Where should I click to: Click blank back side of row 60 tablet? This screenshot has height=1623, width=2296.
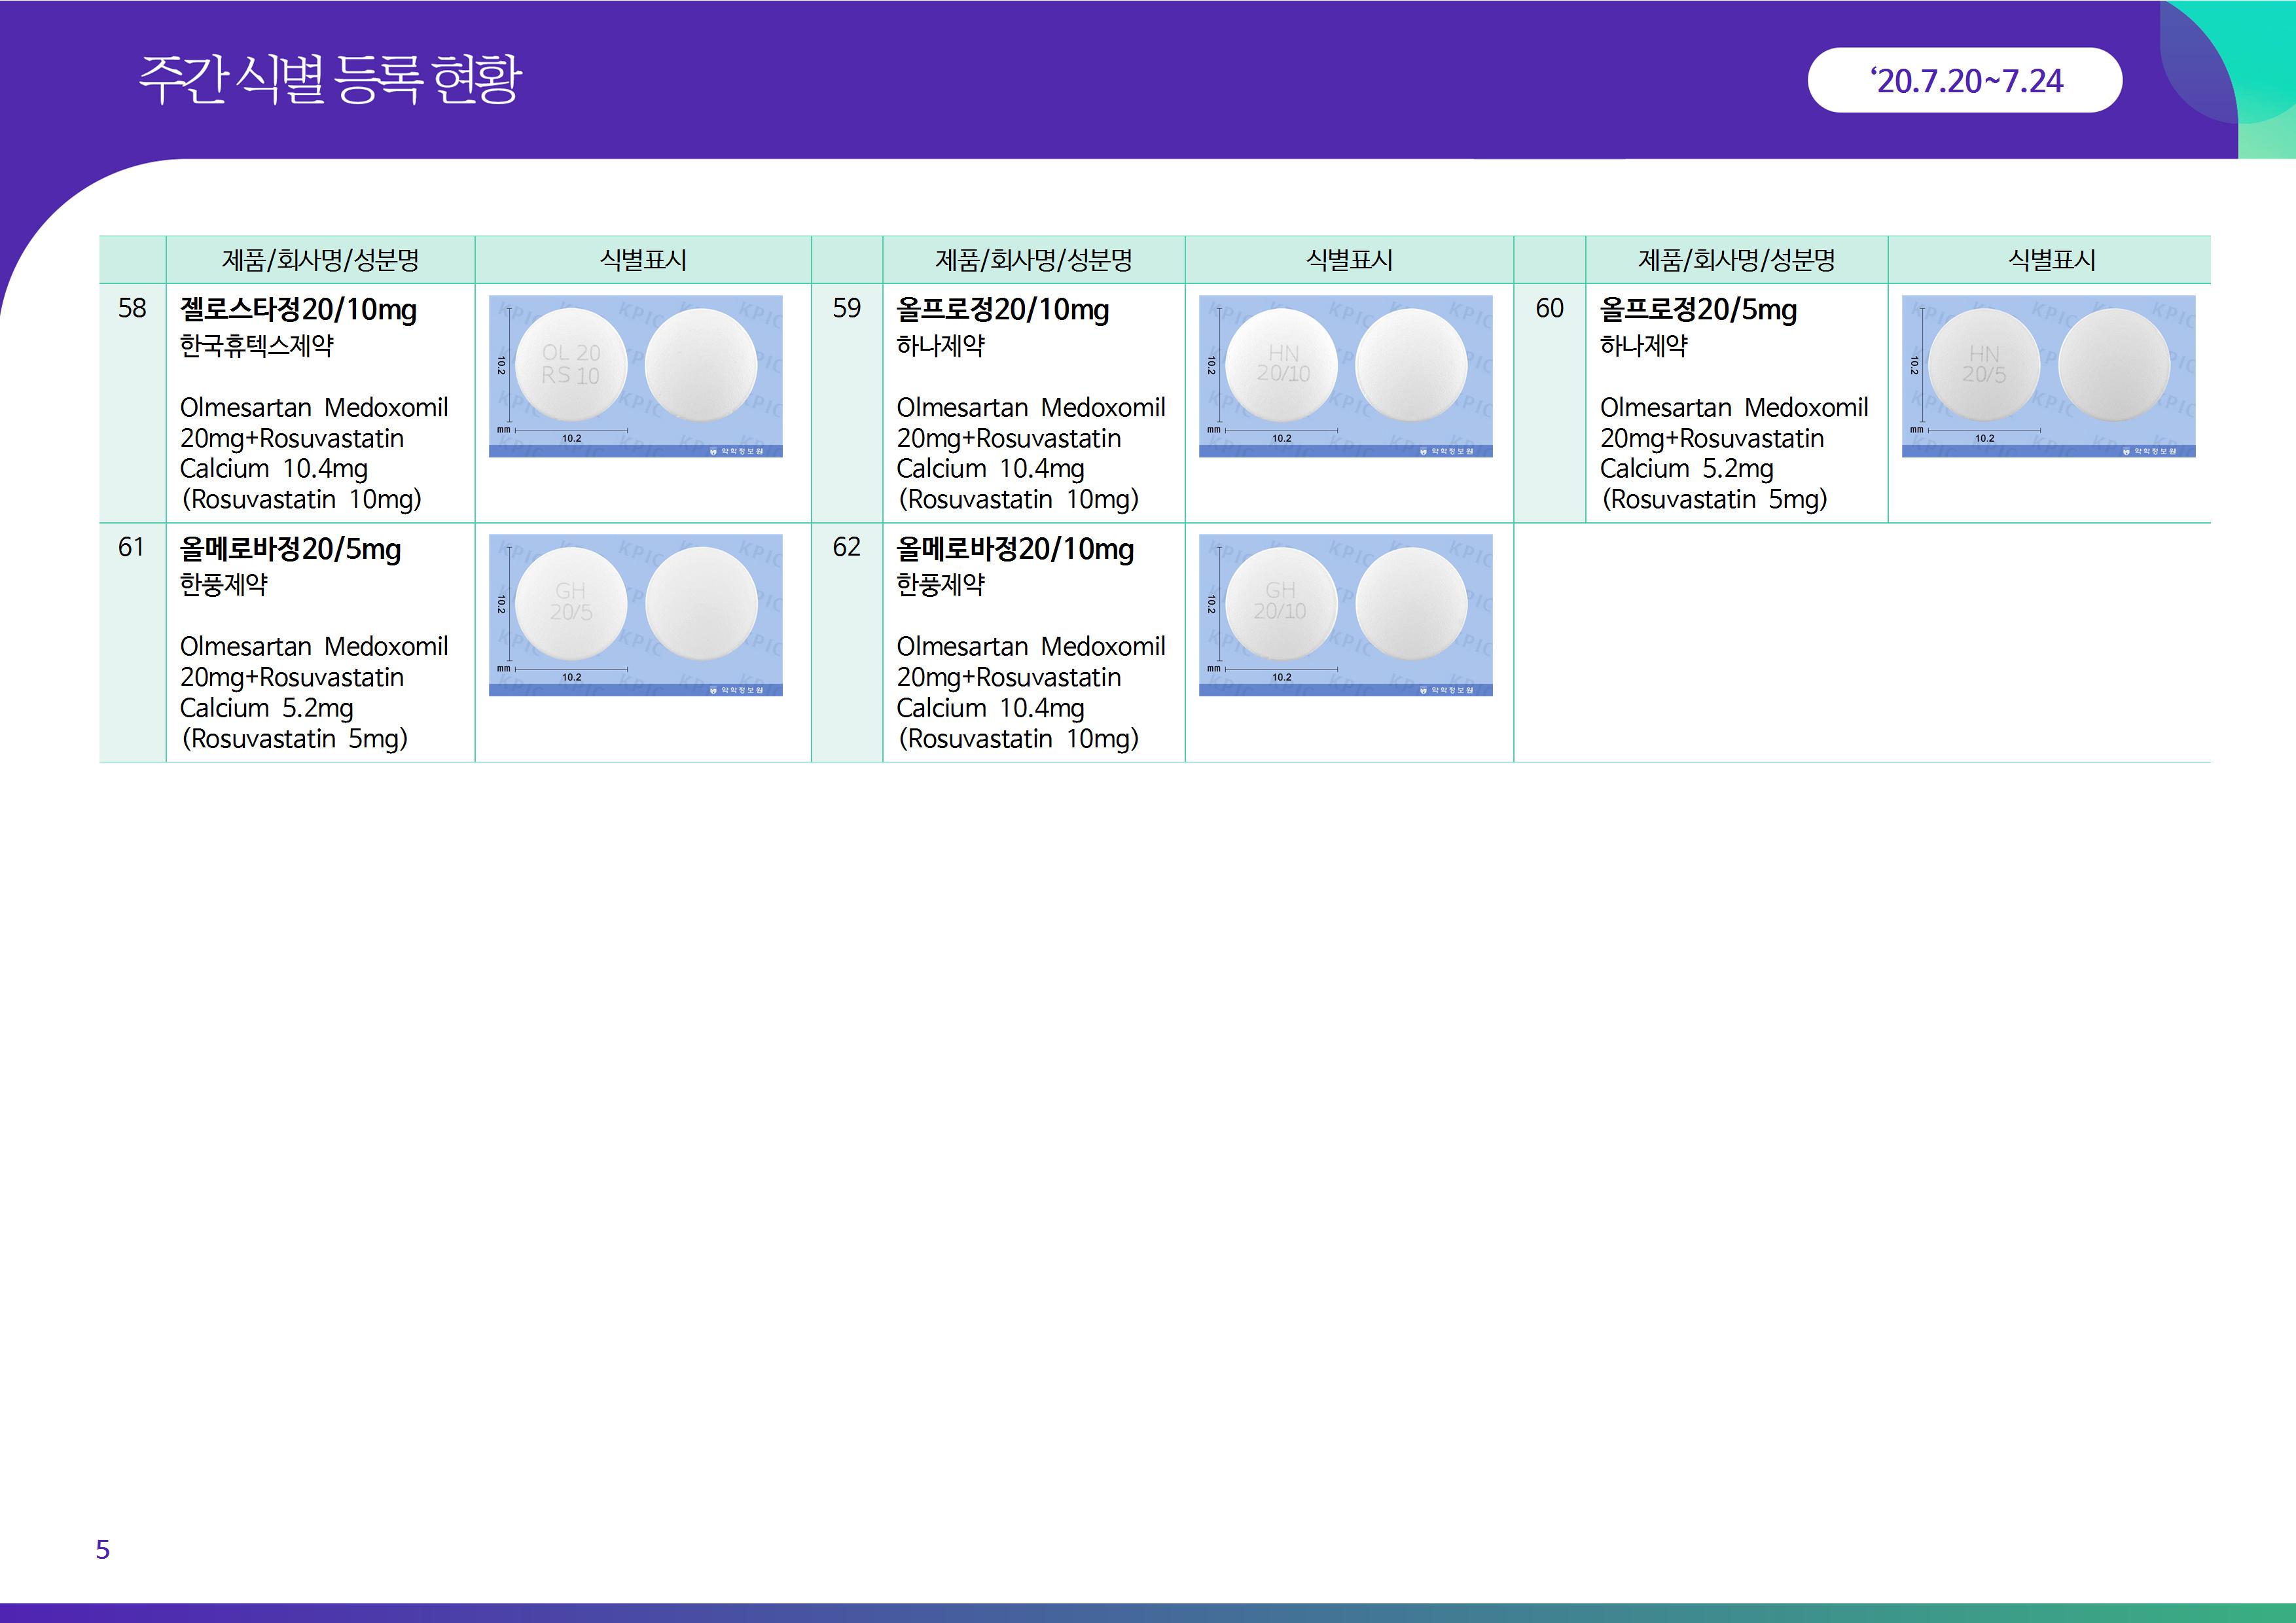(2113, 365)
